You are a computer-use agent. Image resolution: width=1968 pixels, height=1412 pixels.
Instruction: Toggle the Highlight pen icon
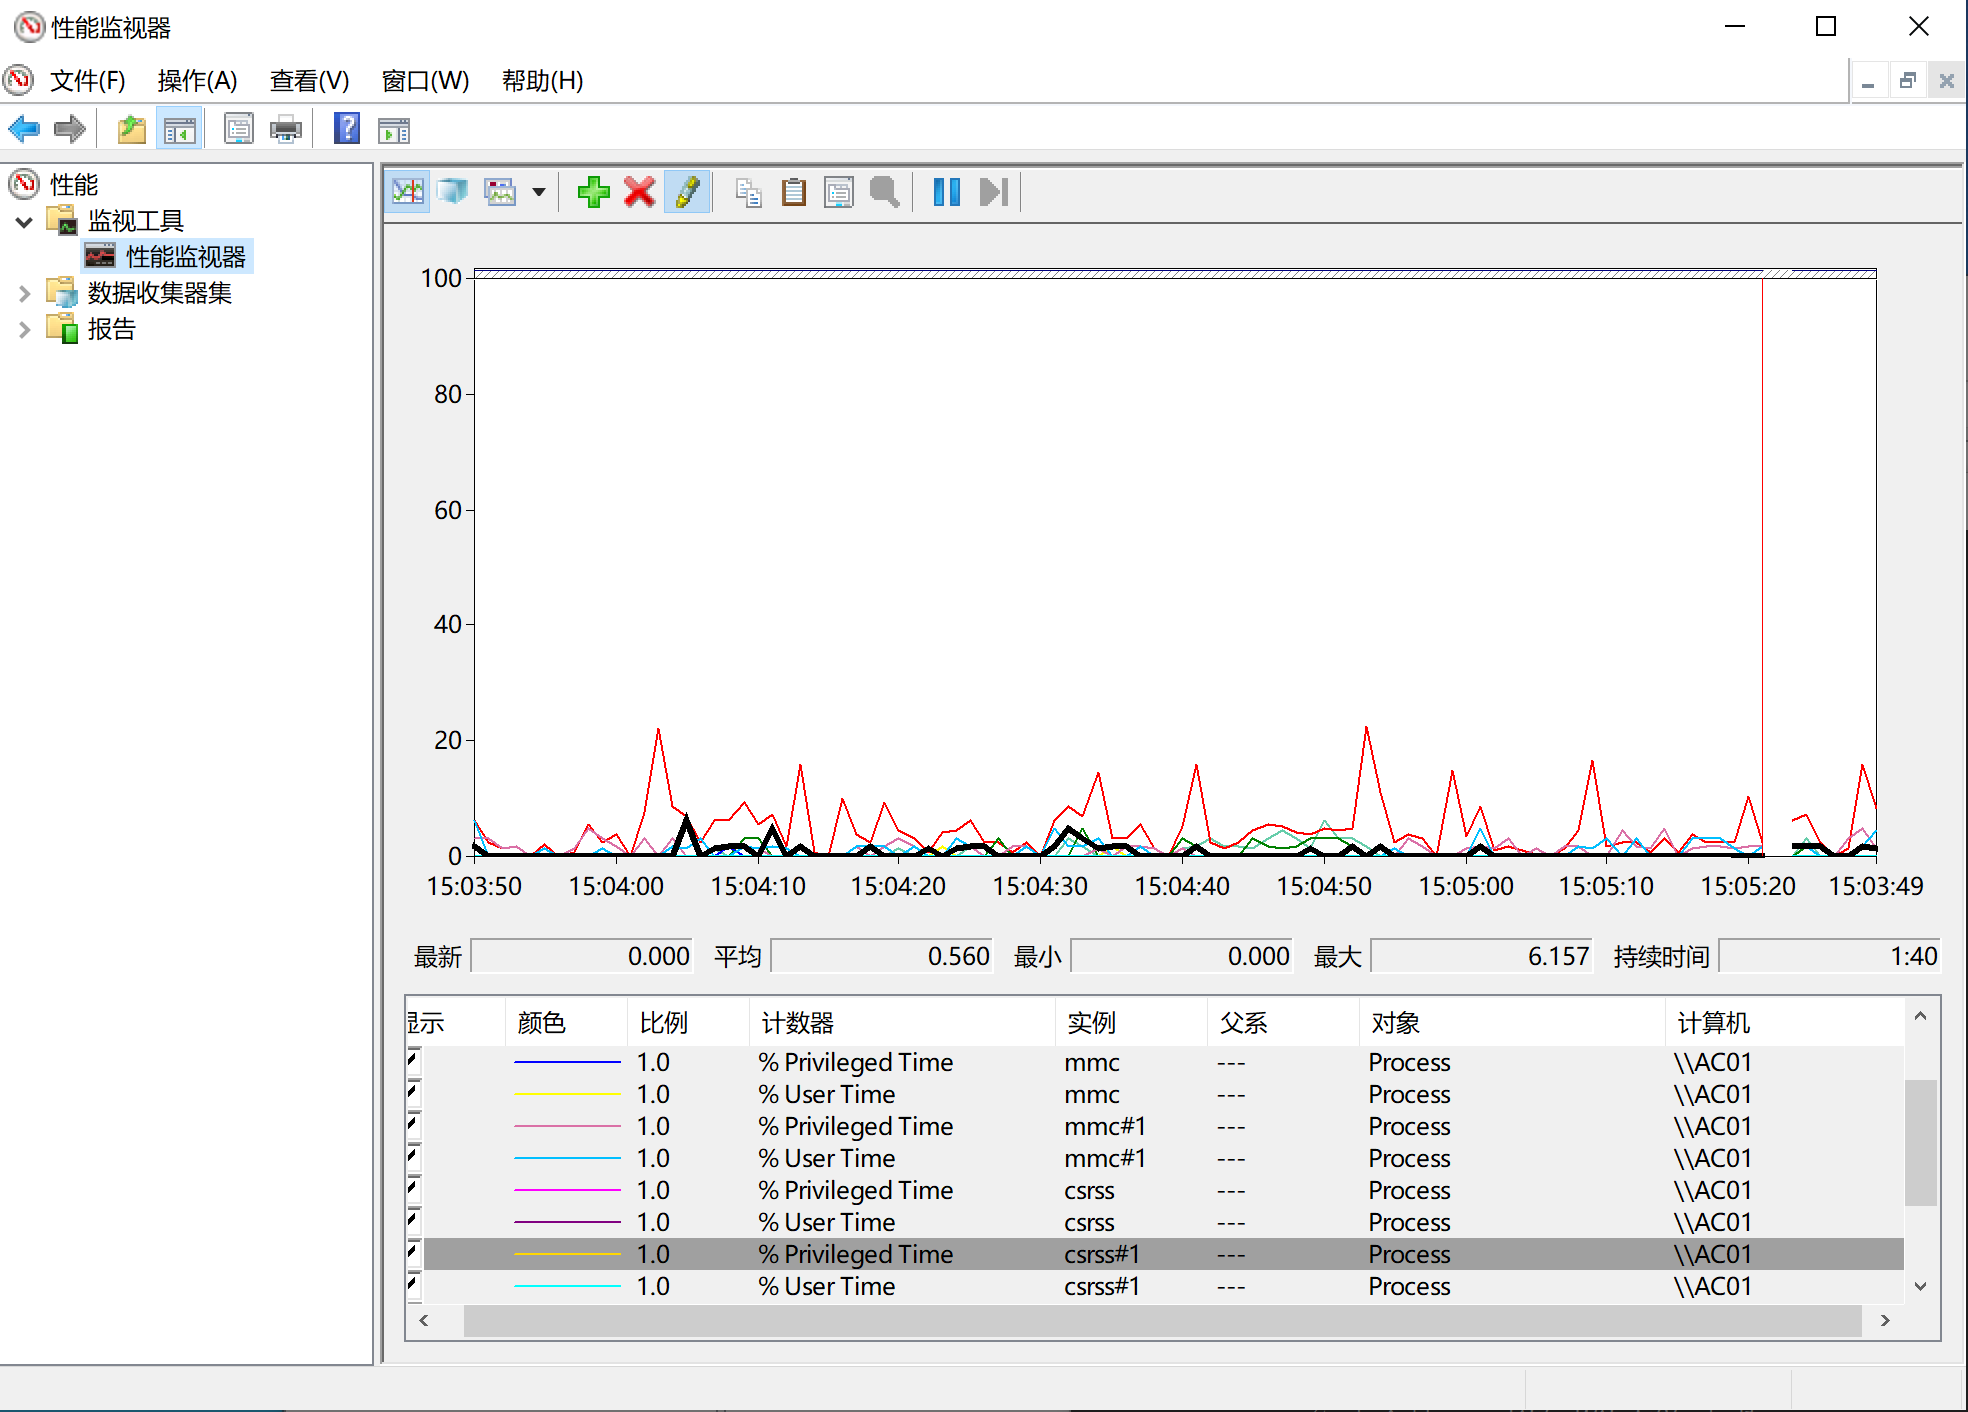click(x=687, y=192)
